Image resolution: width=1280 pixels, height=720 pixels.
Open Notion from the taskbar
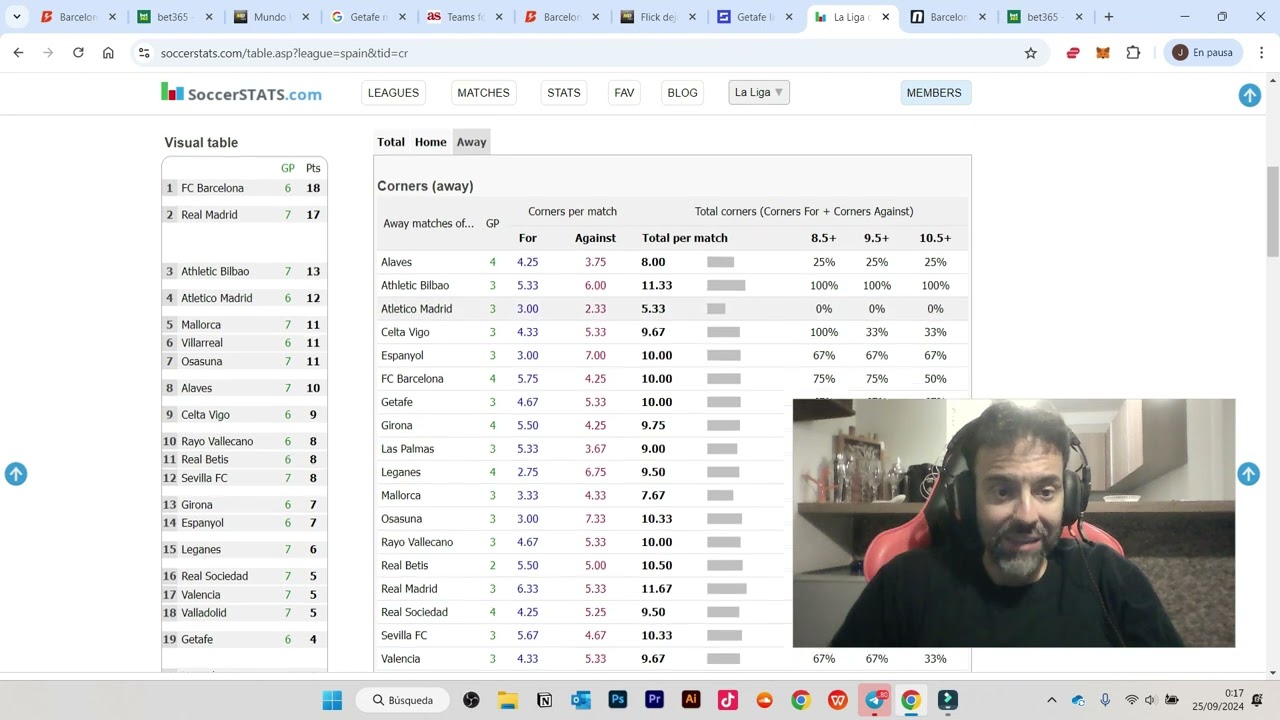pyautogui.click(x=544, y=700)
